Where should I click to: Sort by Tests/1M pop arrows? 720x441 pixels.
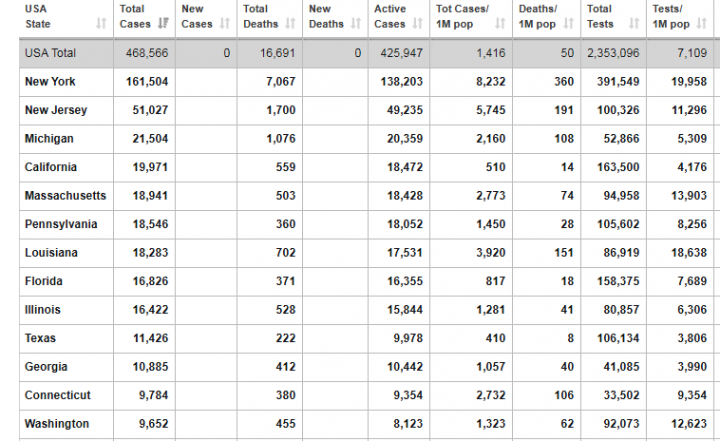702,23
